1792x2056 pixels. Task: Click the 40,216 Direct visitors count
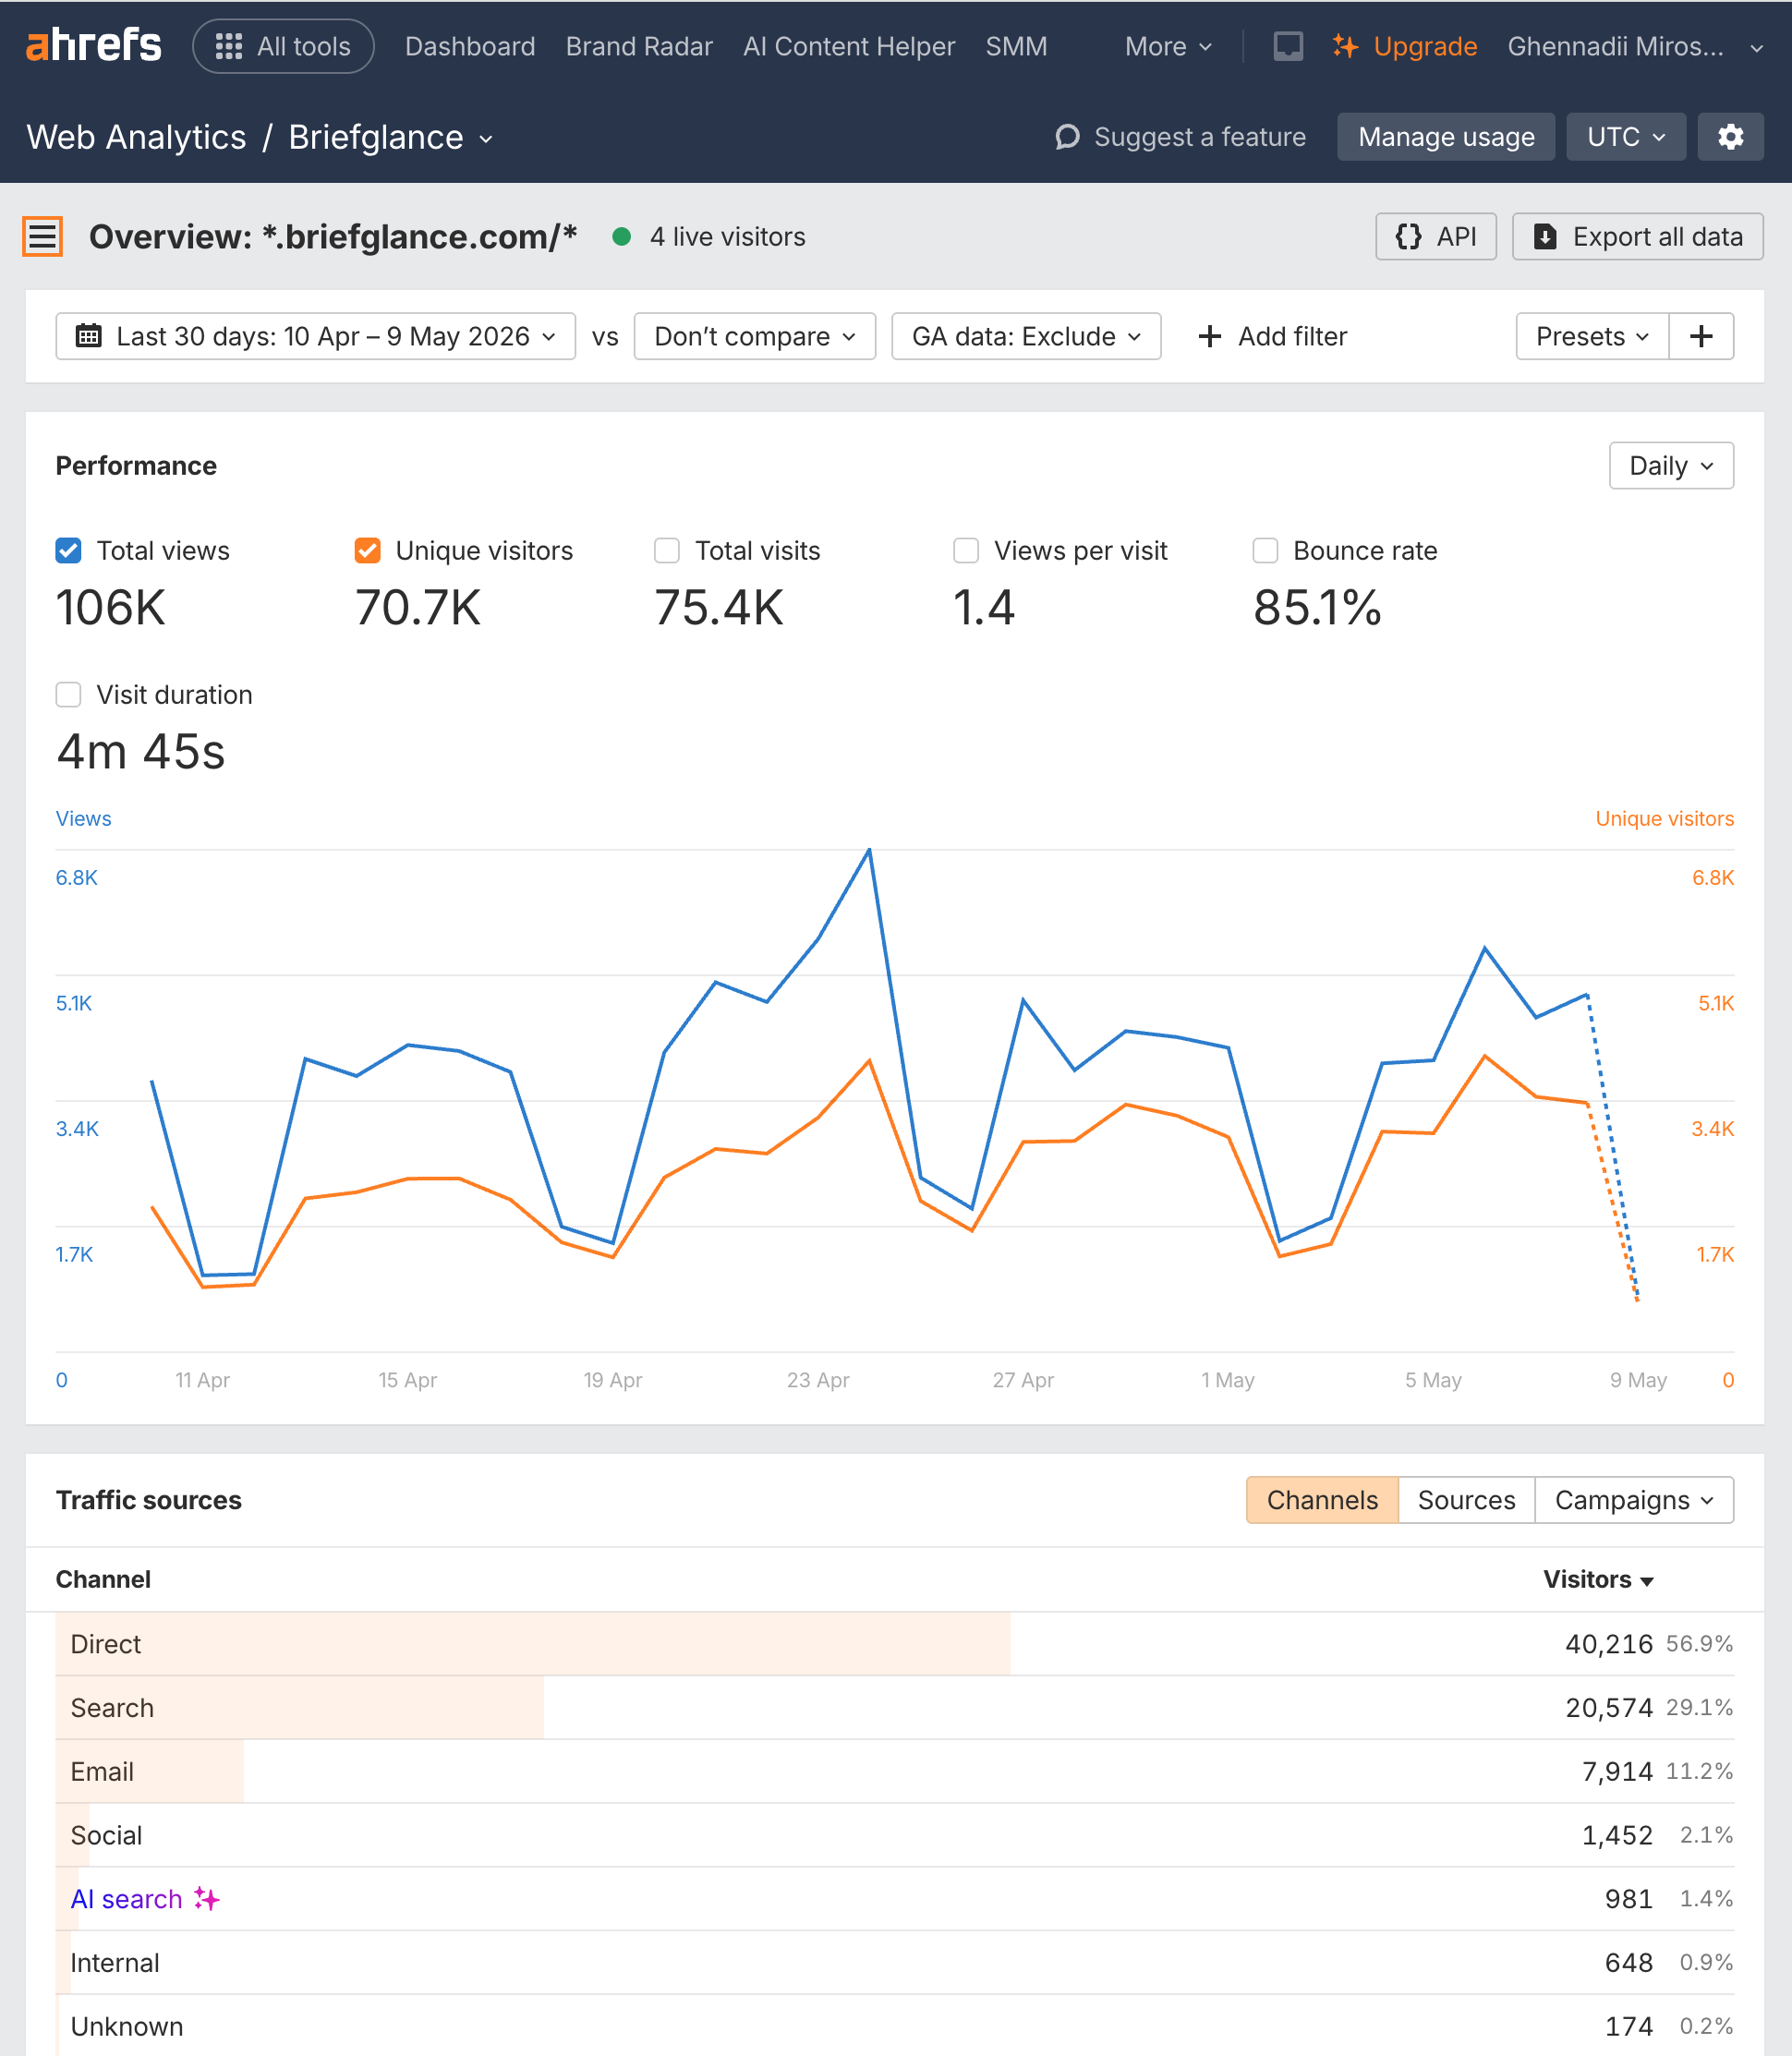click(x=1609, y=1644)
